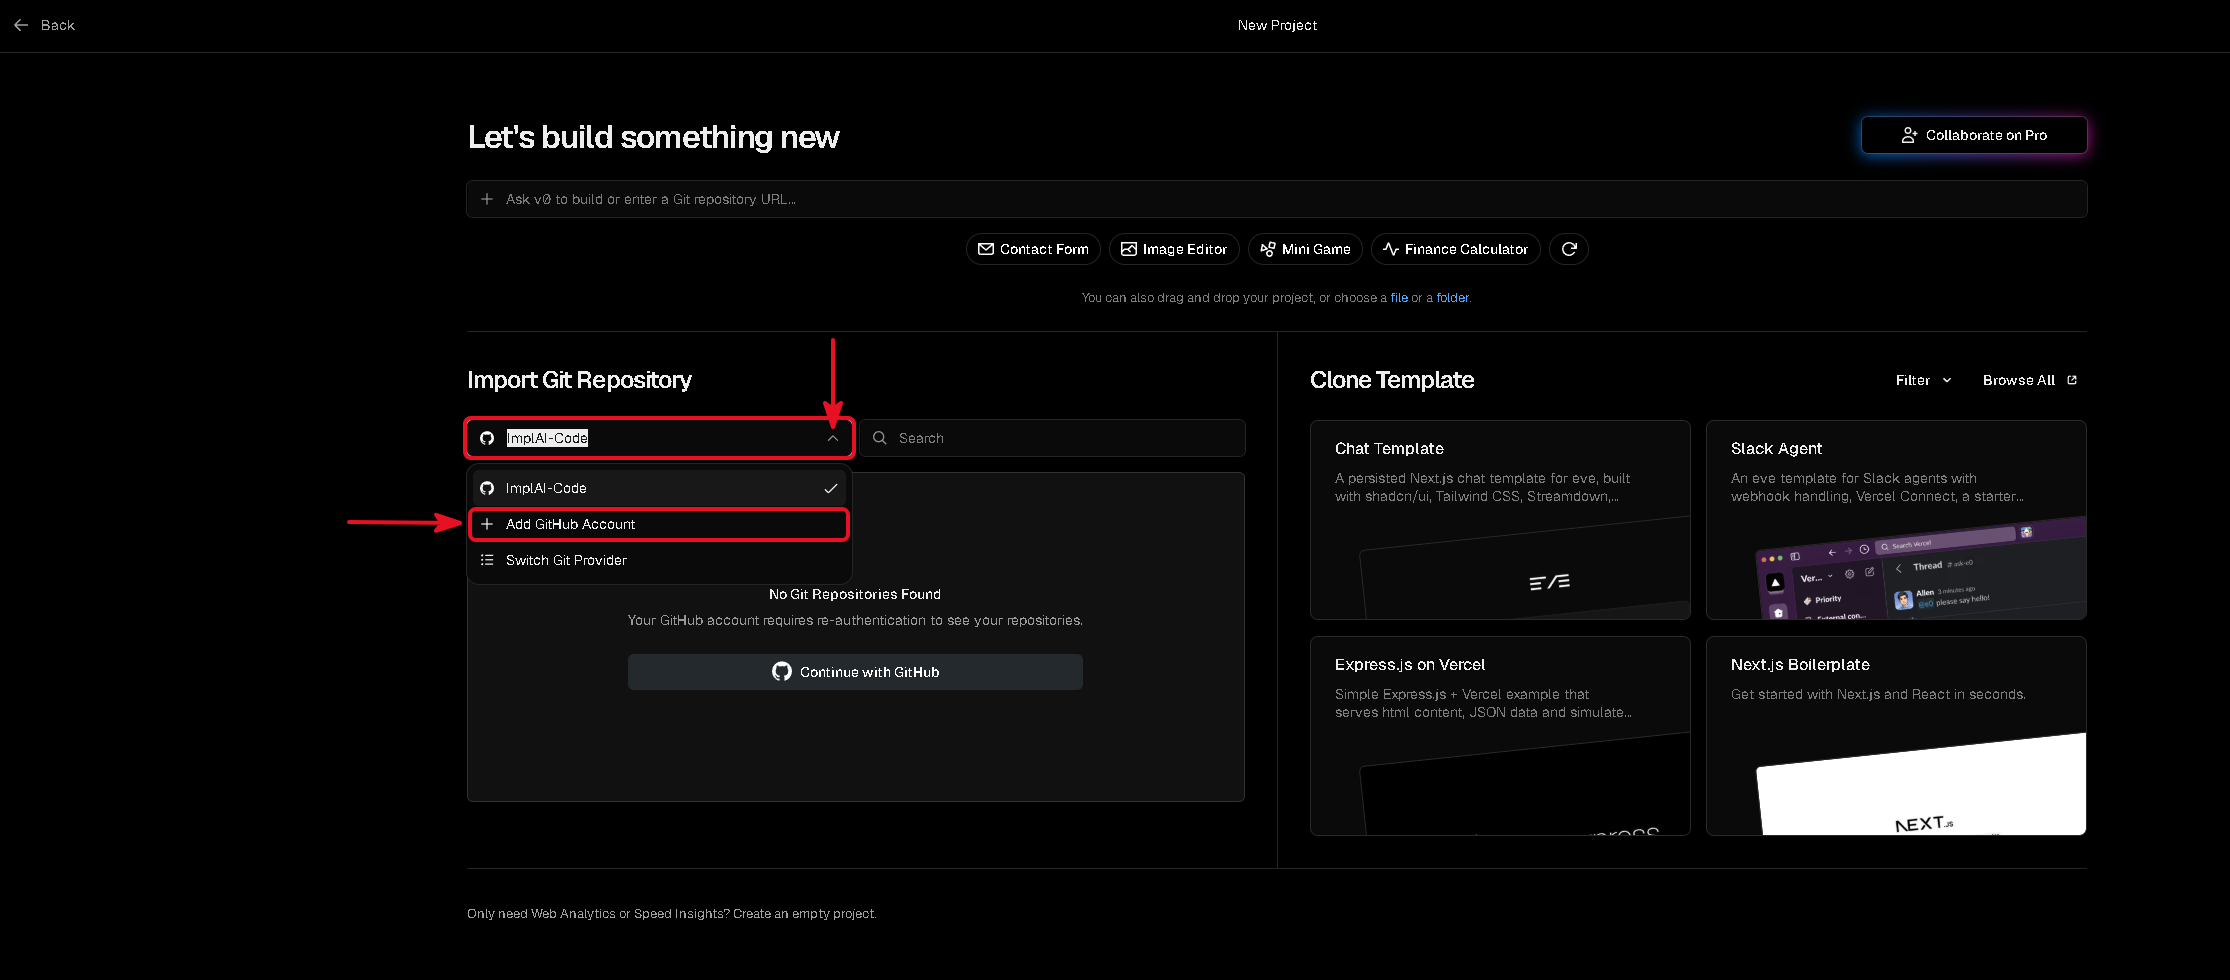Select the Finance Calculator suggestion
Image resolution: width=2230 pixels, height=980 pixels.
pyautogui.click(x=1455, y=249)
